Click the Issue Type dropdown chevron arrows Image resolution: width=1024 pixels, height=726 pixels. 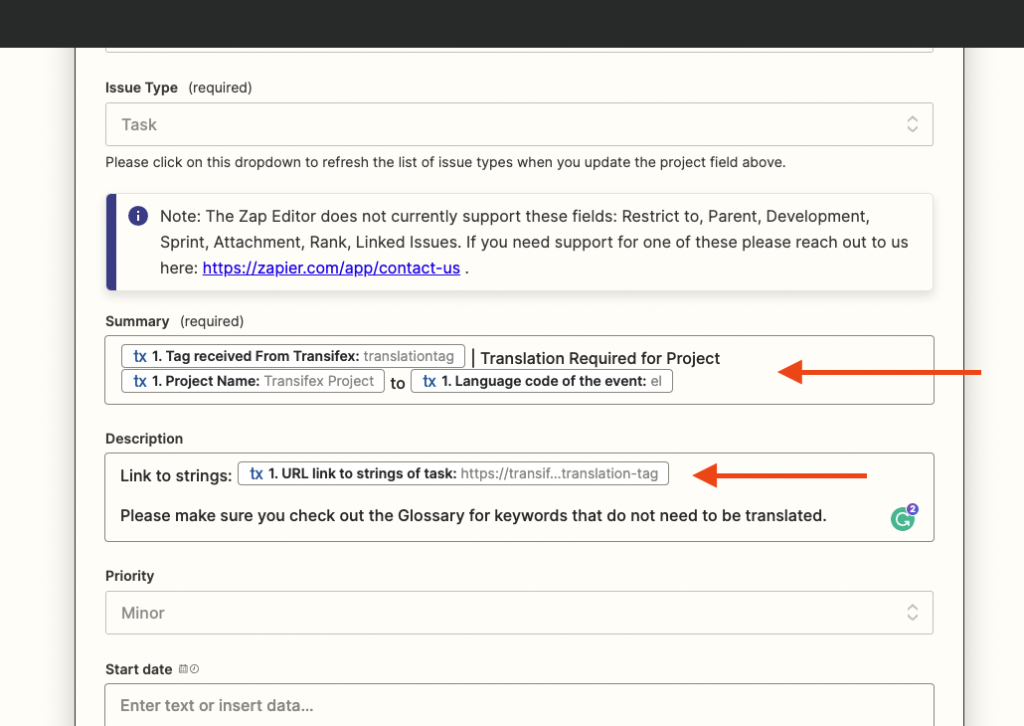pos(912,124)
